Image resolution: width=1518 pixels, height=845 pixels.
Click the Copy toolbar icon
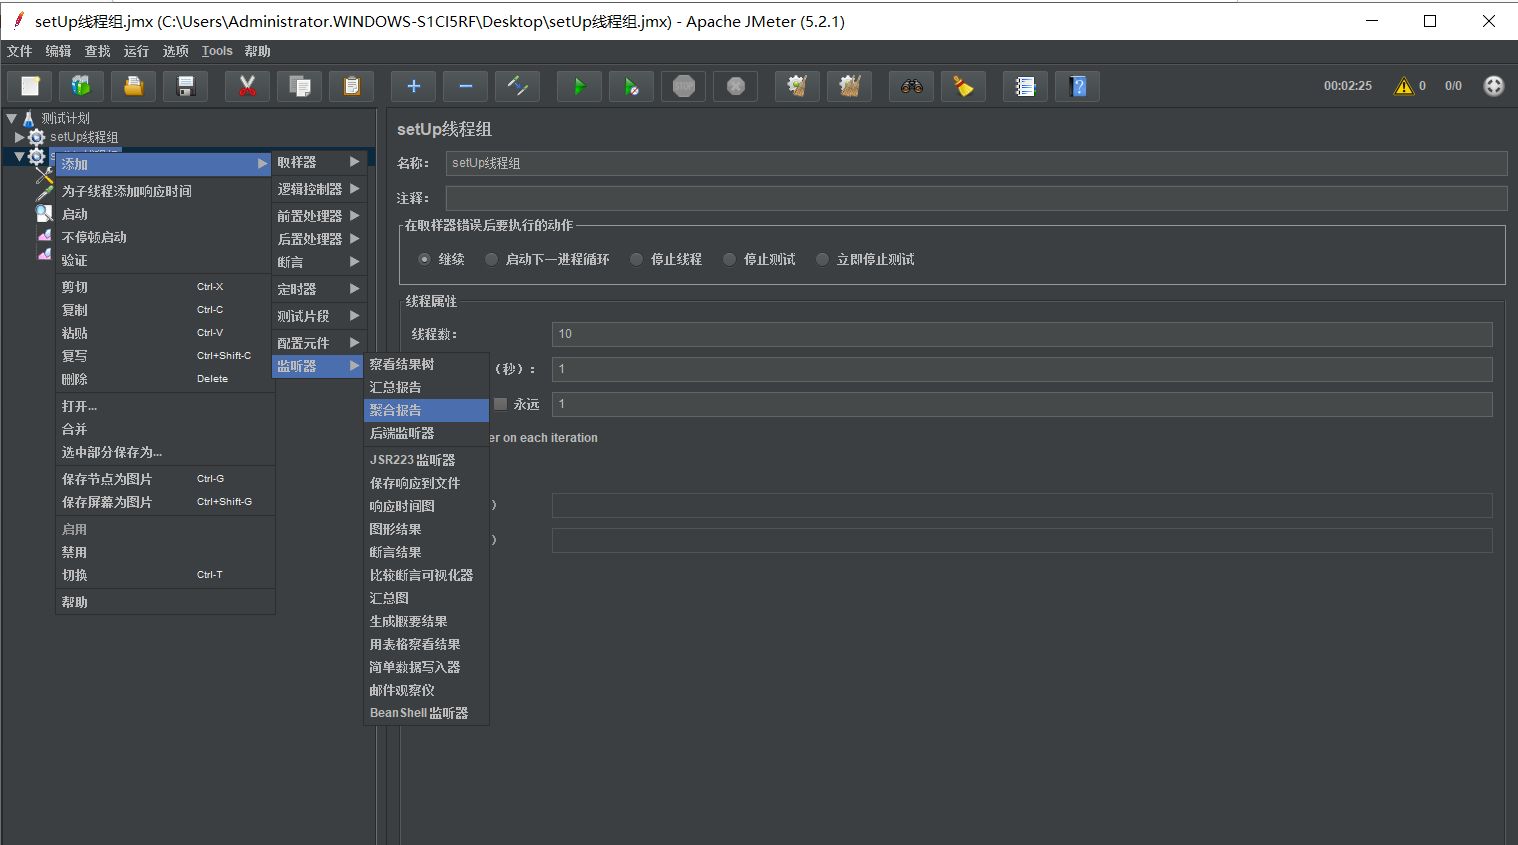pos(299,86)
